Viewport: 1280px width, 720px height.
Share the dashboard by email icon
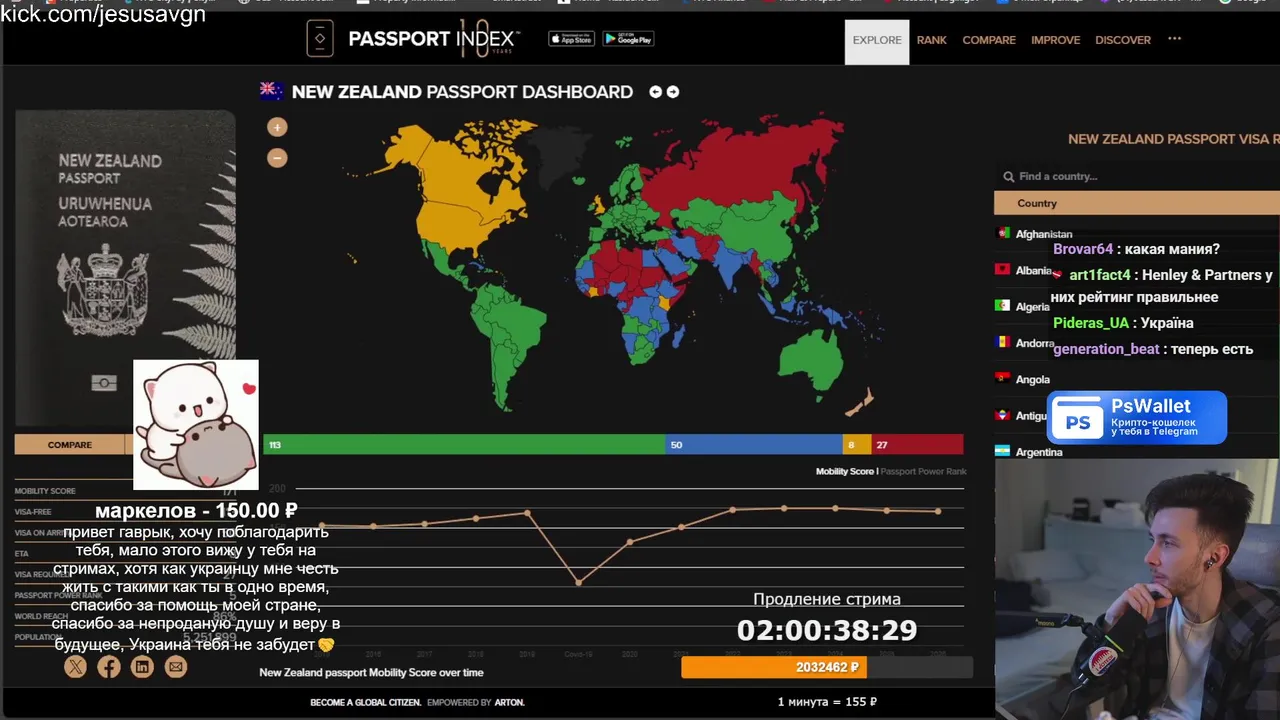coord(176,667)
